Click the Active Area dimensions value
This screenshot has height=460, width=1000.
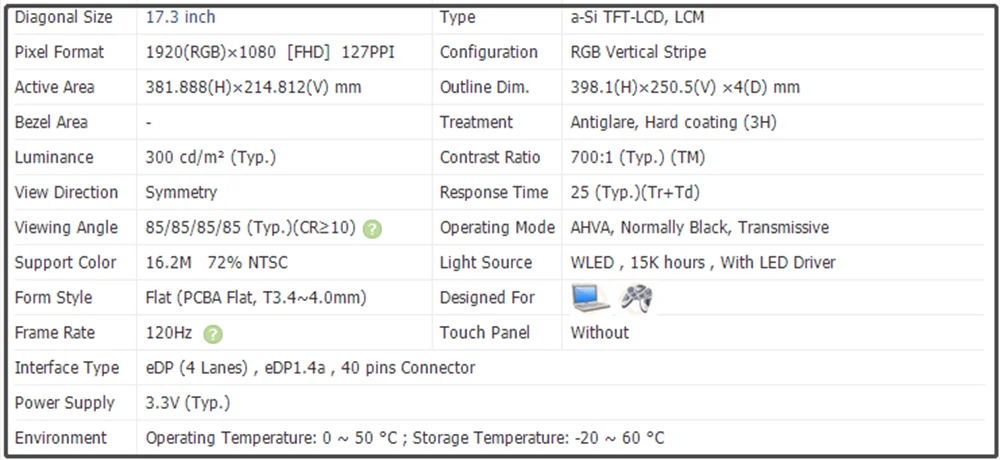[254, 87]
